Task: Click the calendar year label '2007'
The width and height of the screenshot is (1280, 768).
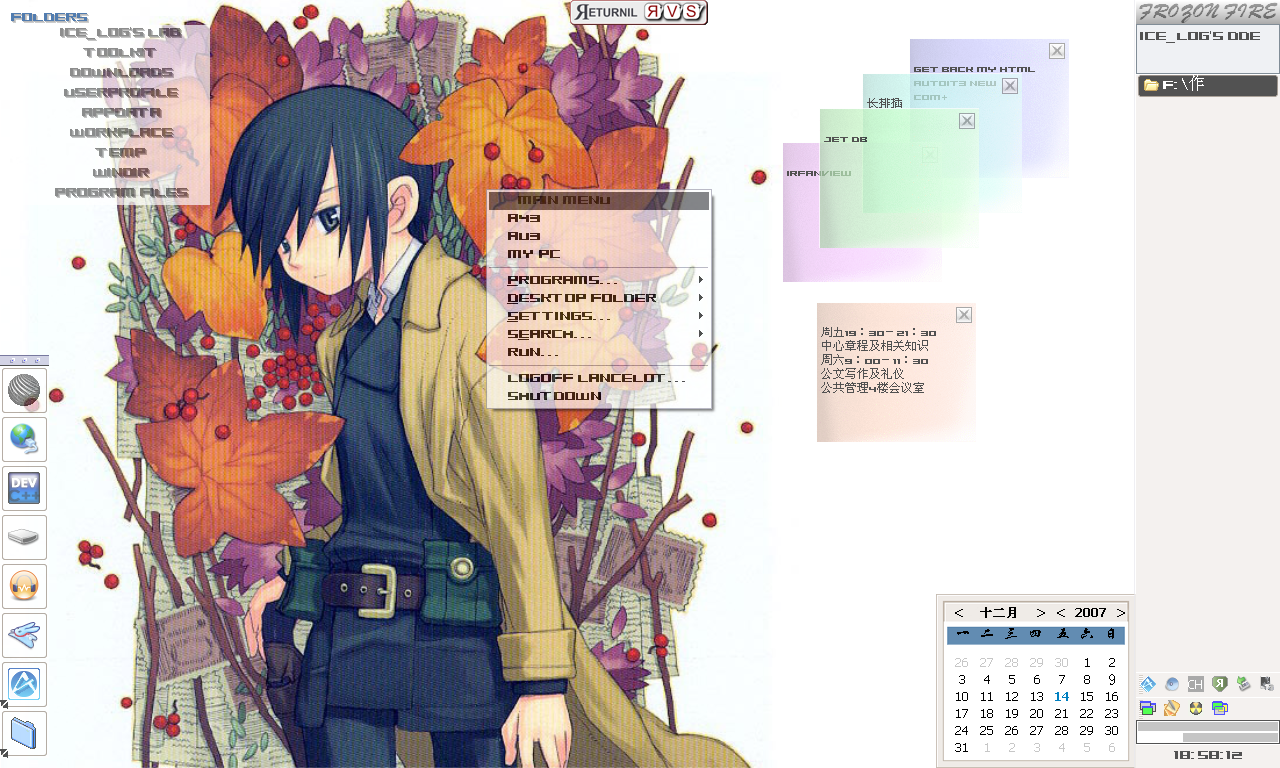Action: pyautogui.click(x=1091, y=612)
